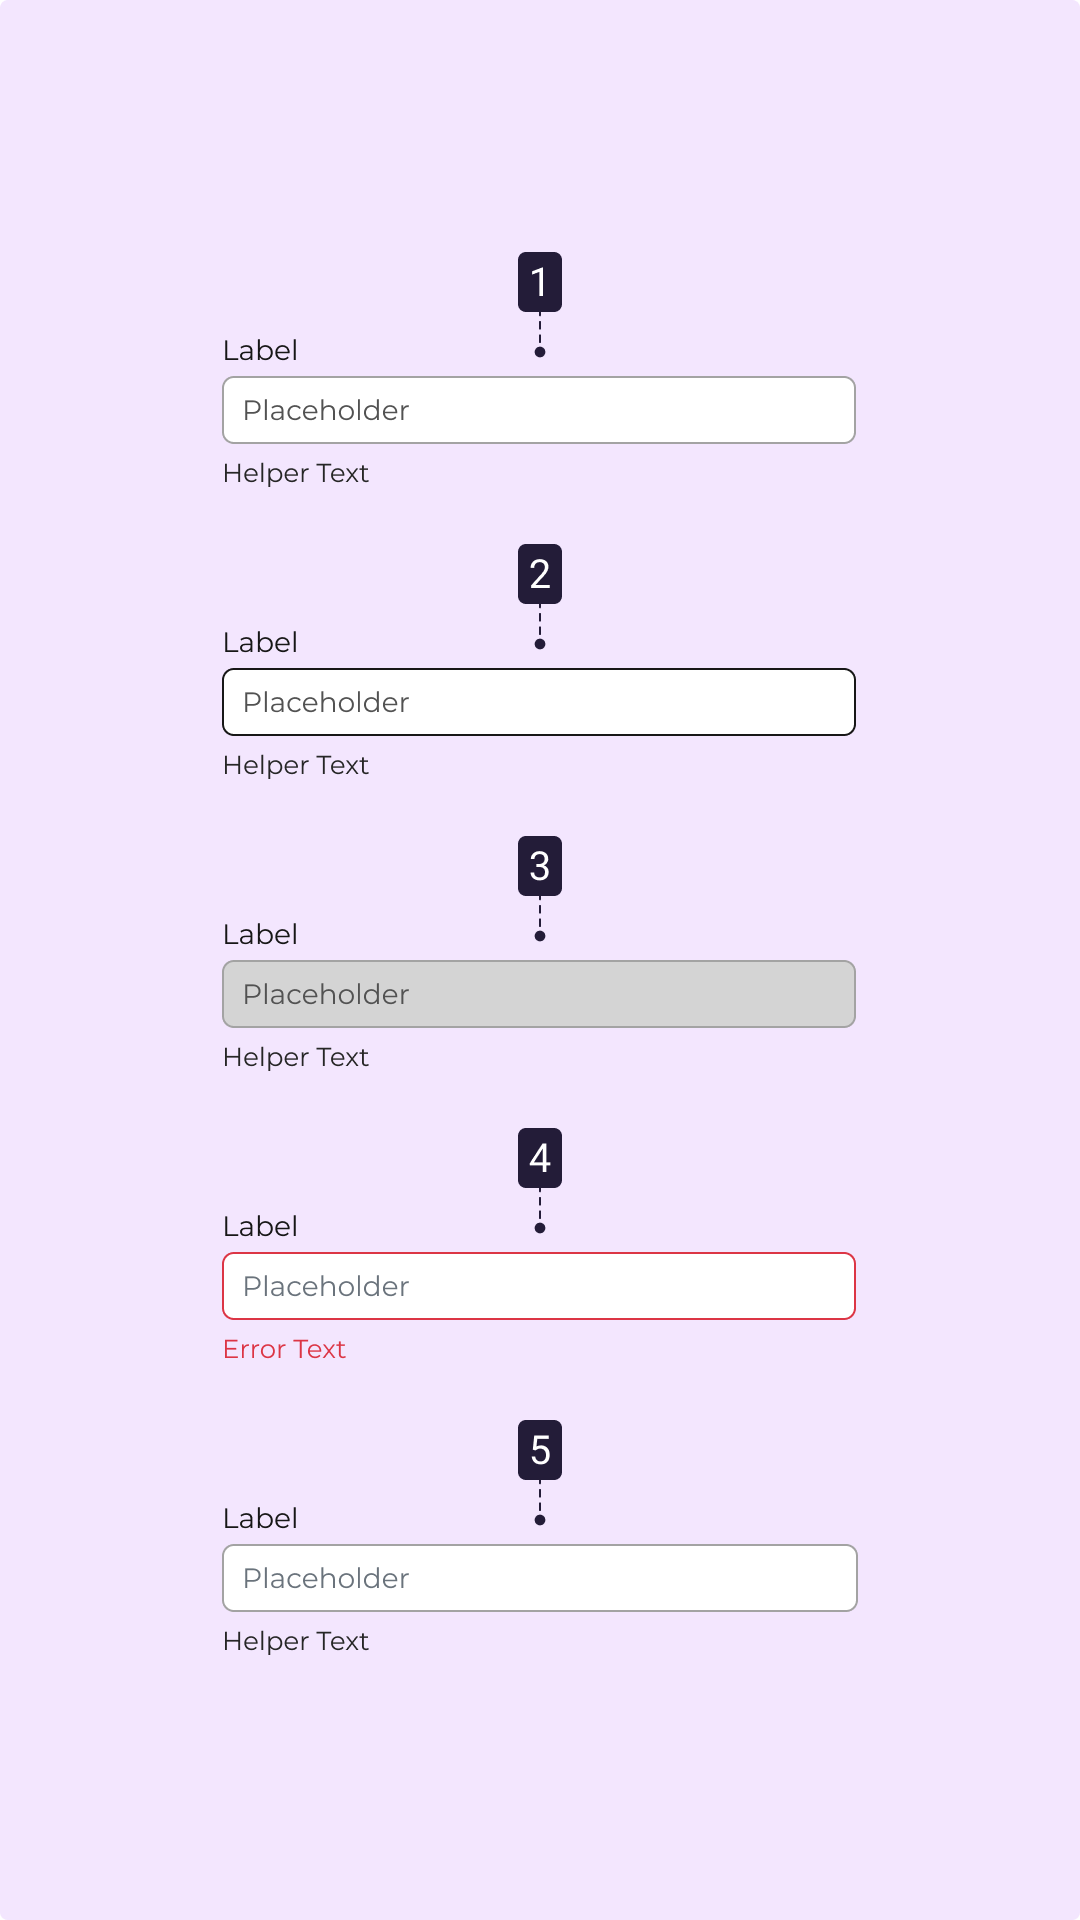Click the gray disabled input field
This screenshot has height=1920, width=1080.
(x=539, y=994)
